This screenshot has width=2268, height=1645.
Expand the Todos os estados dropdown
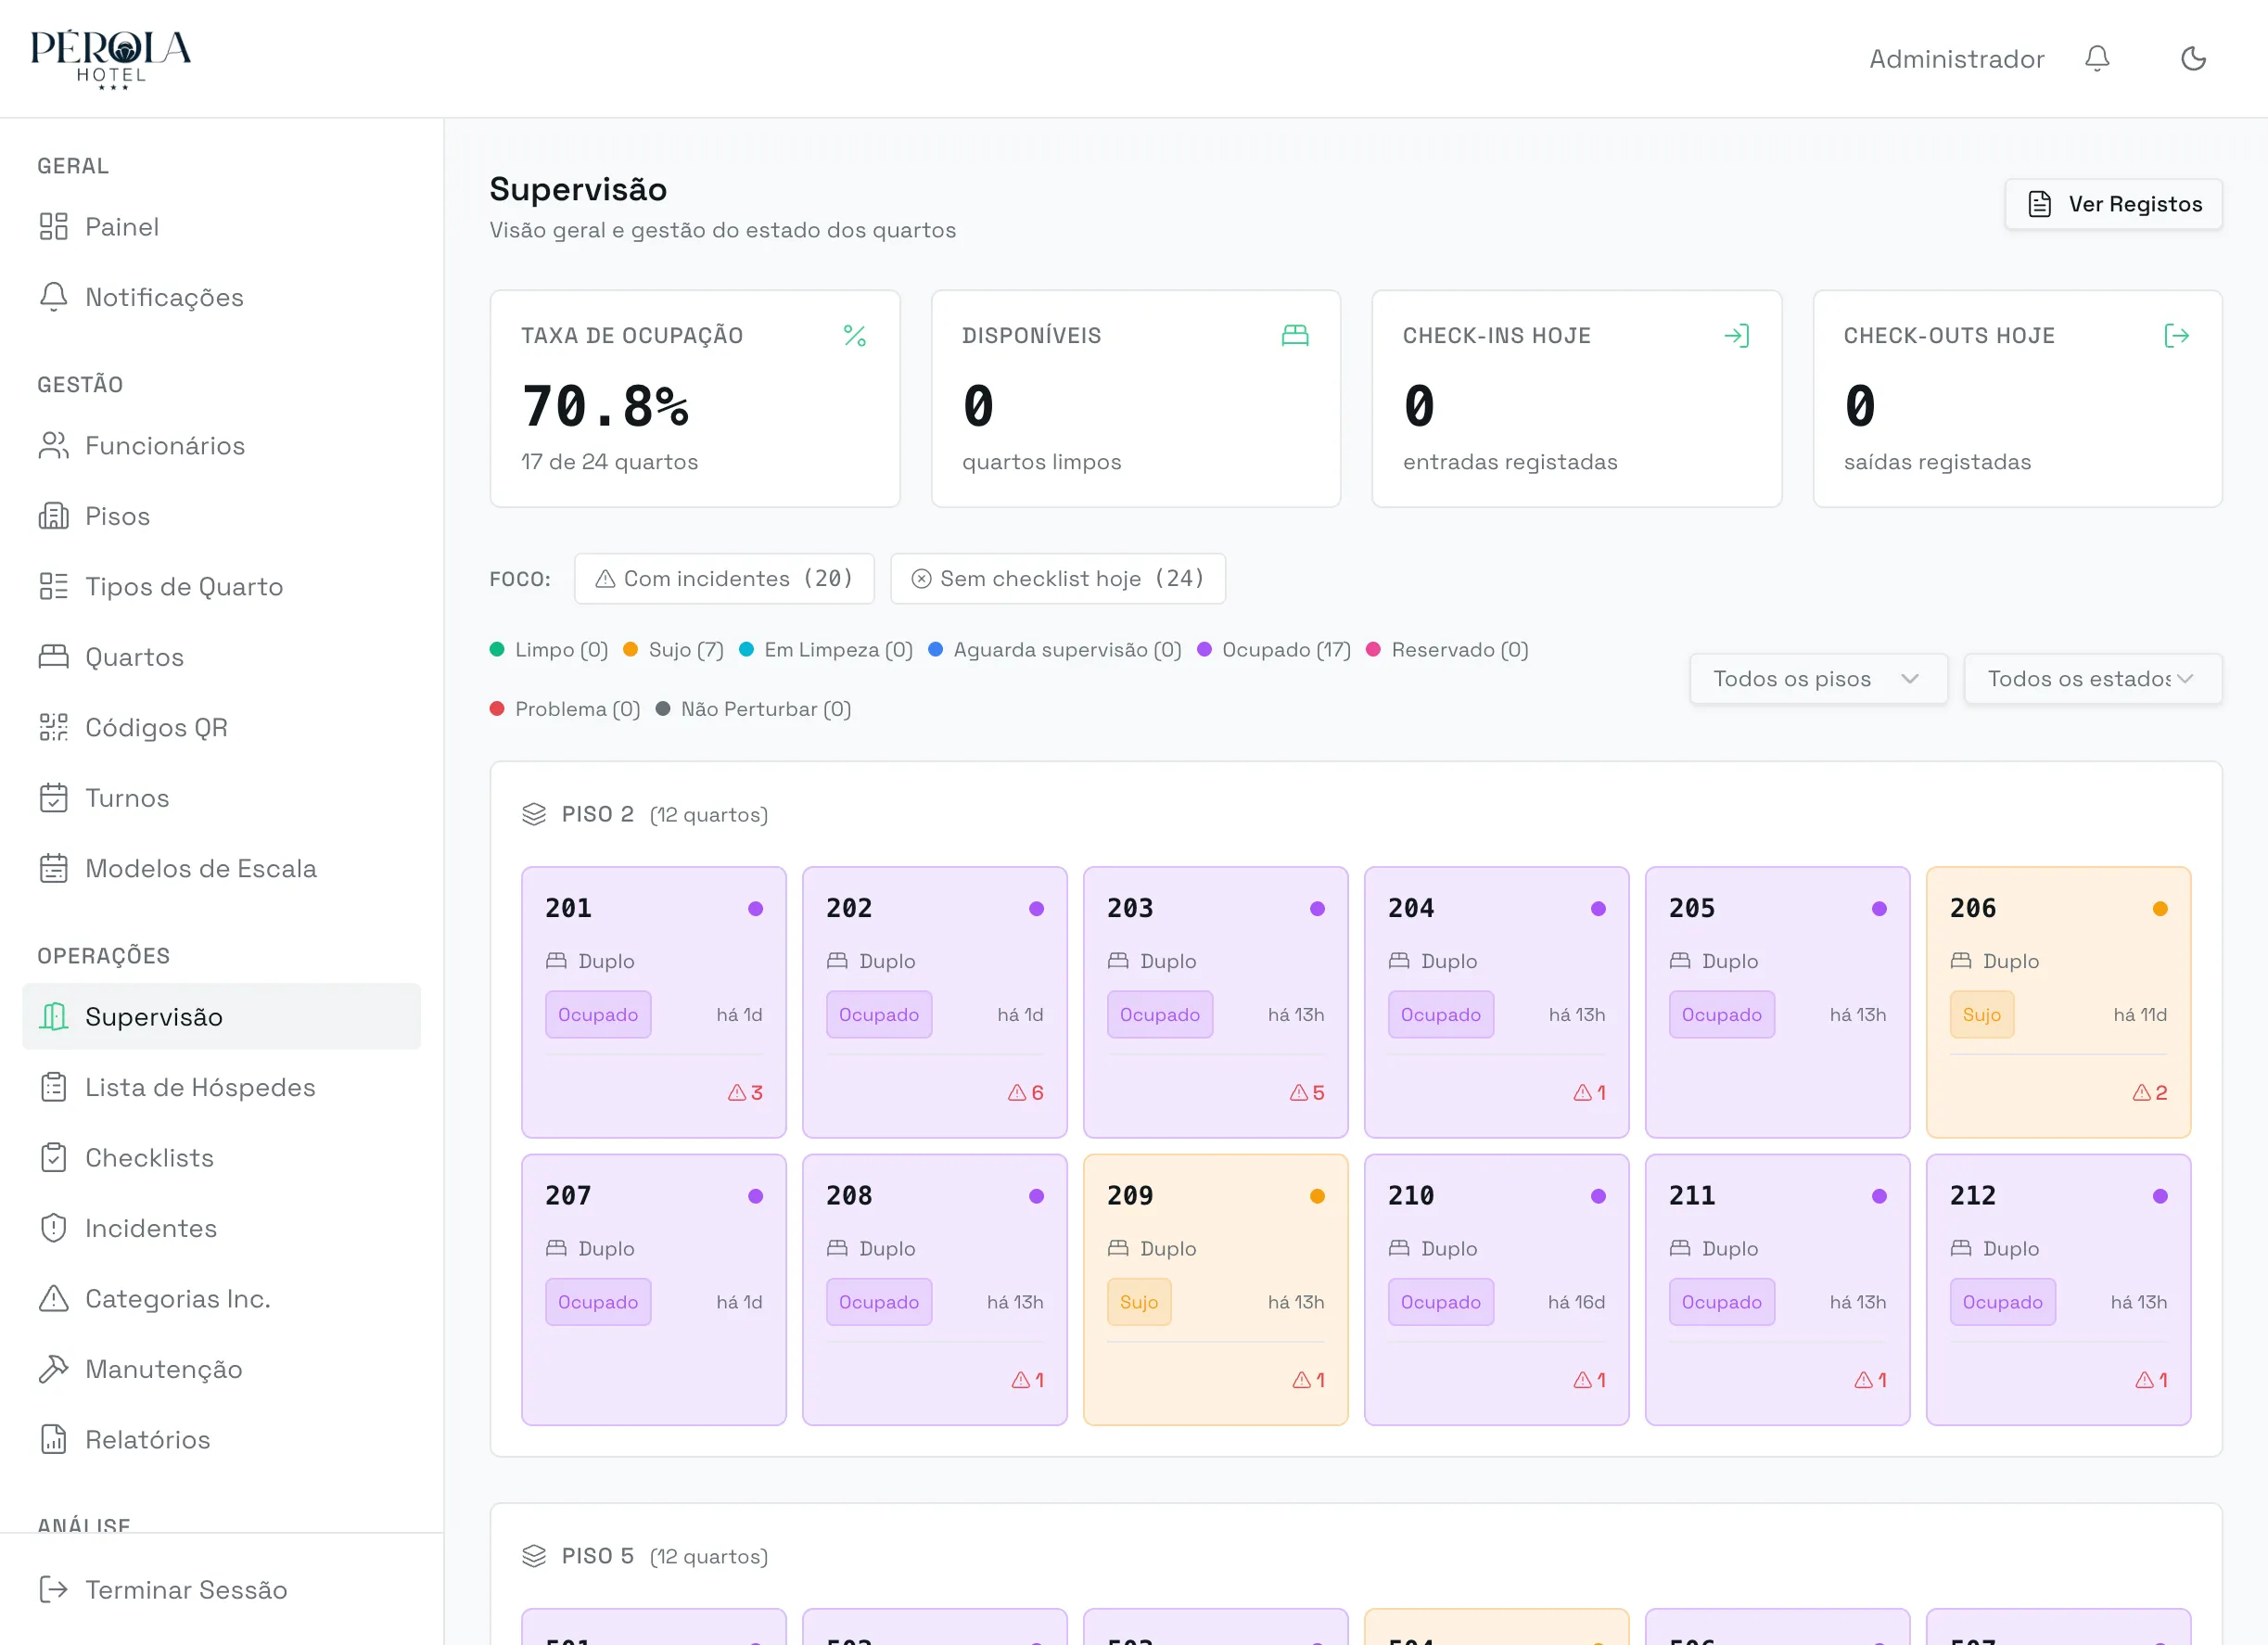[2092, 679]
